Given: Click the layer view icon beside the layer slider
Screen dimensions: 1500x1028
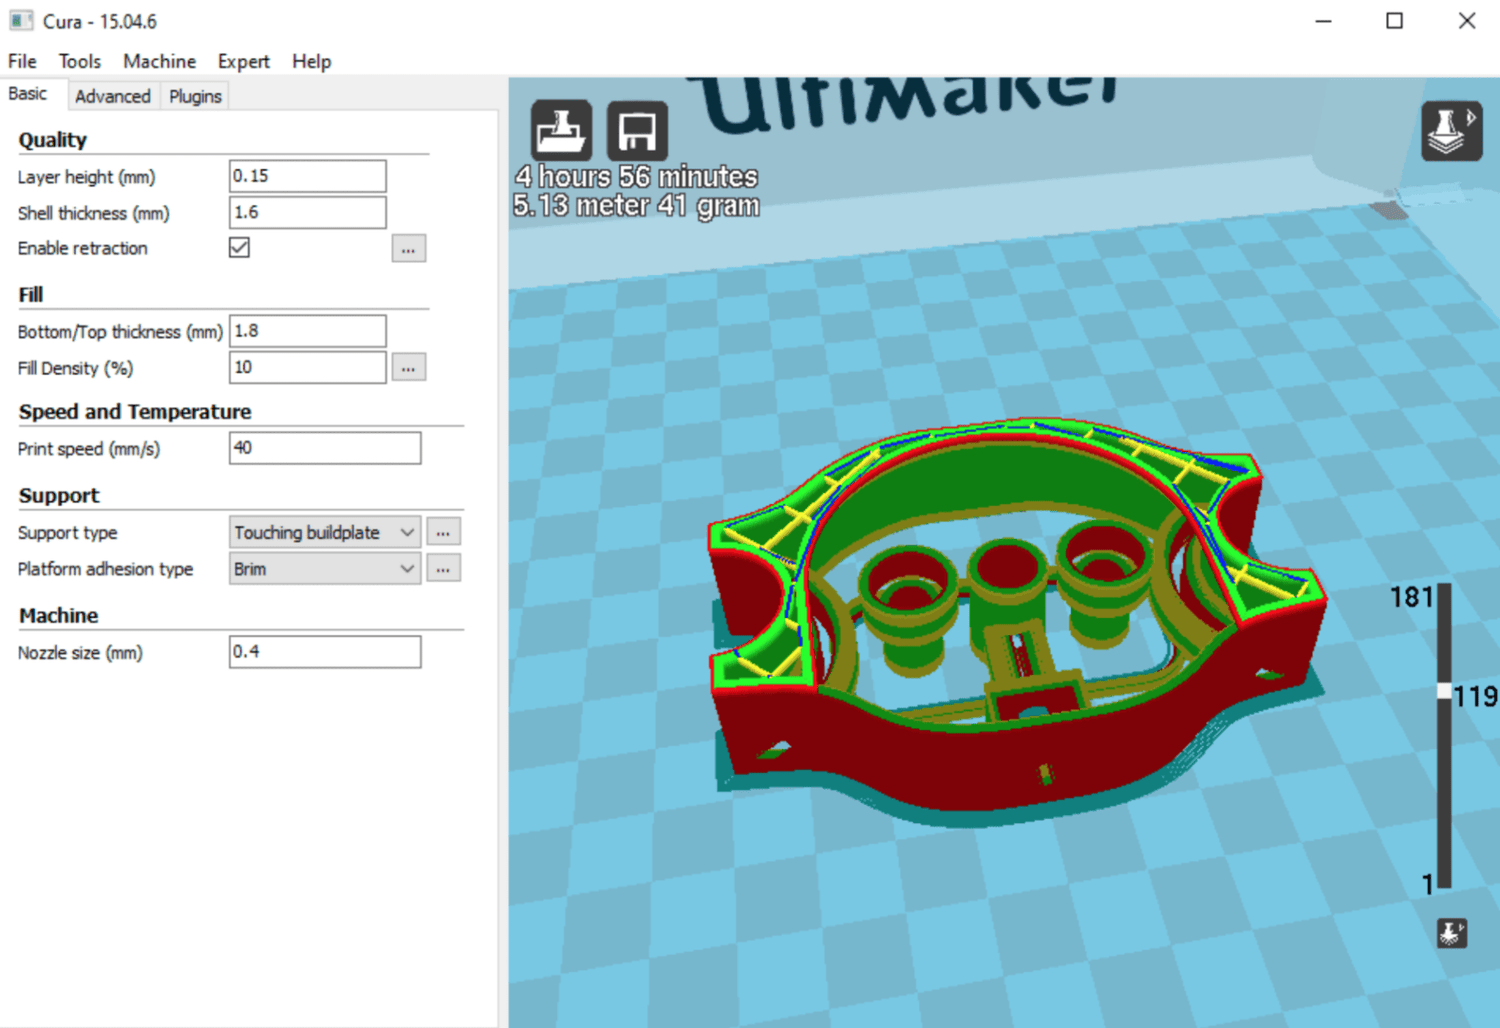Looking at the screenshot, I should (x=1451, y=934).
